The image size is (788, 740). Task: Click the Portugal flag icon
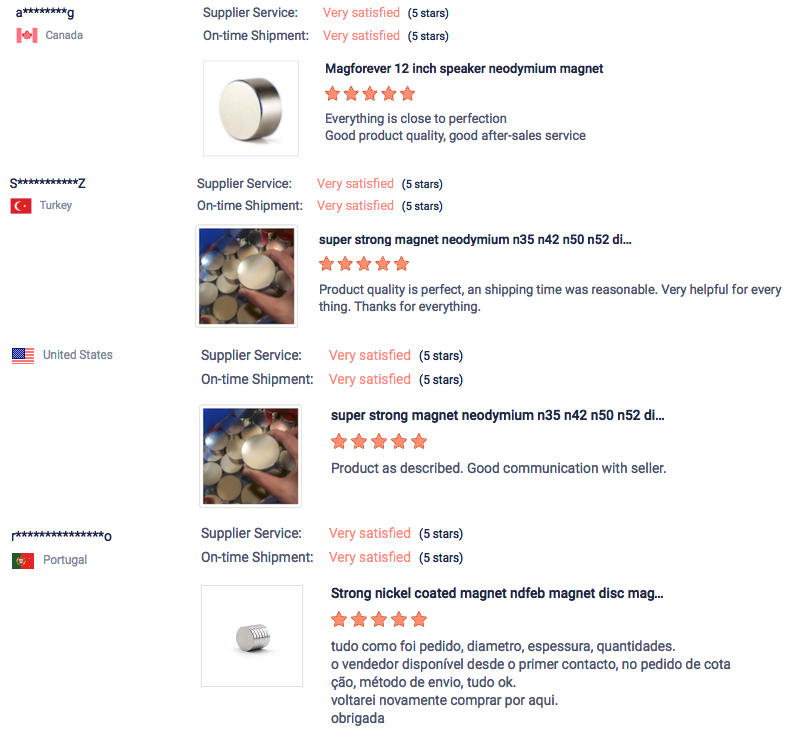(23, 560)
